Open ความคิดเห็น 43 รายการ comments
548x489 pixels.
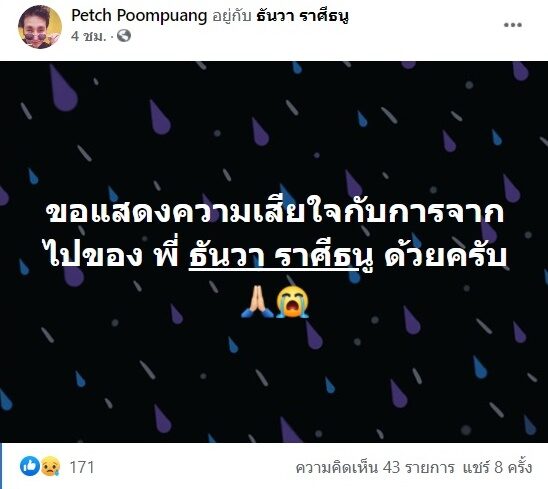coord(375,467)
